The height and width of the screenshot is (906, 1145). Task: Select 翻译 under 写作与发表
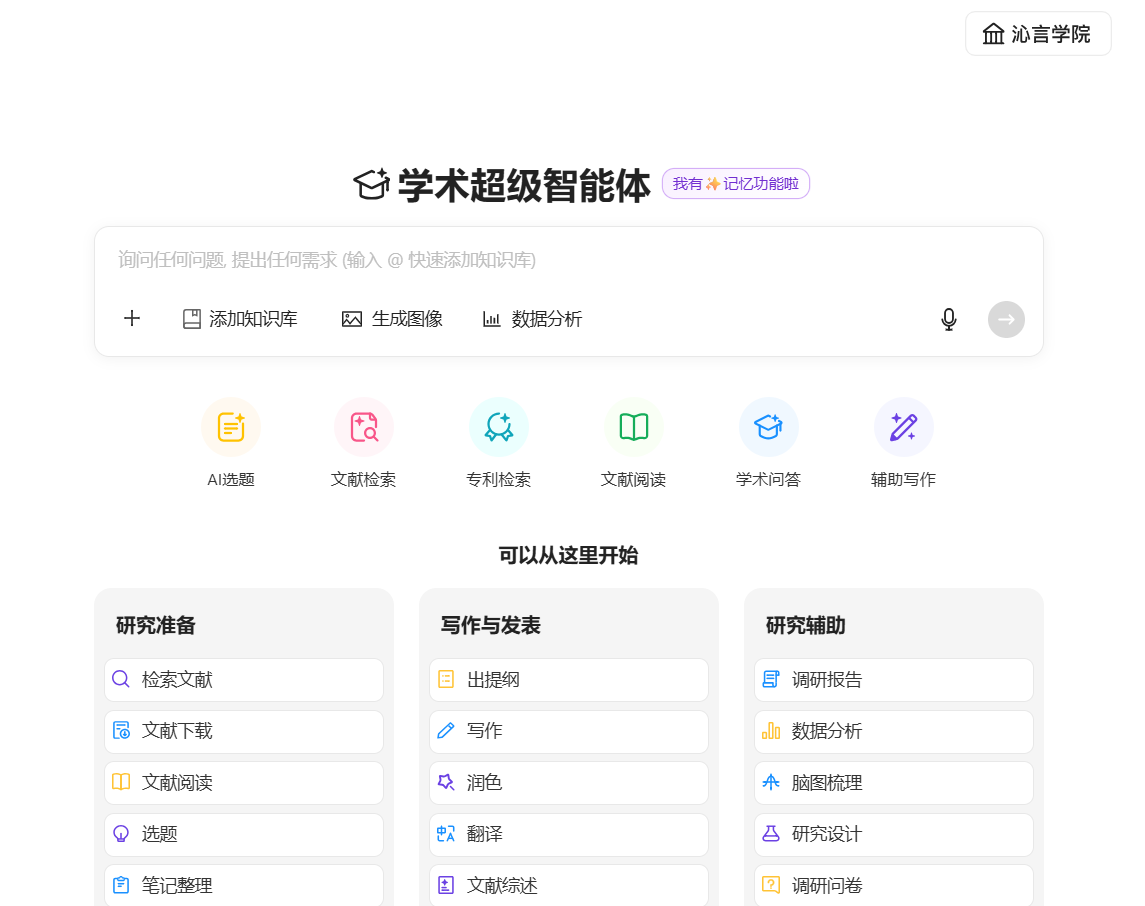click(569, 834)
